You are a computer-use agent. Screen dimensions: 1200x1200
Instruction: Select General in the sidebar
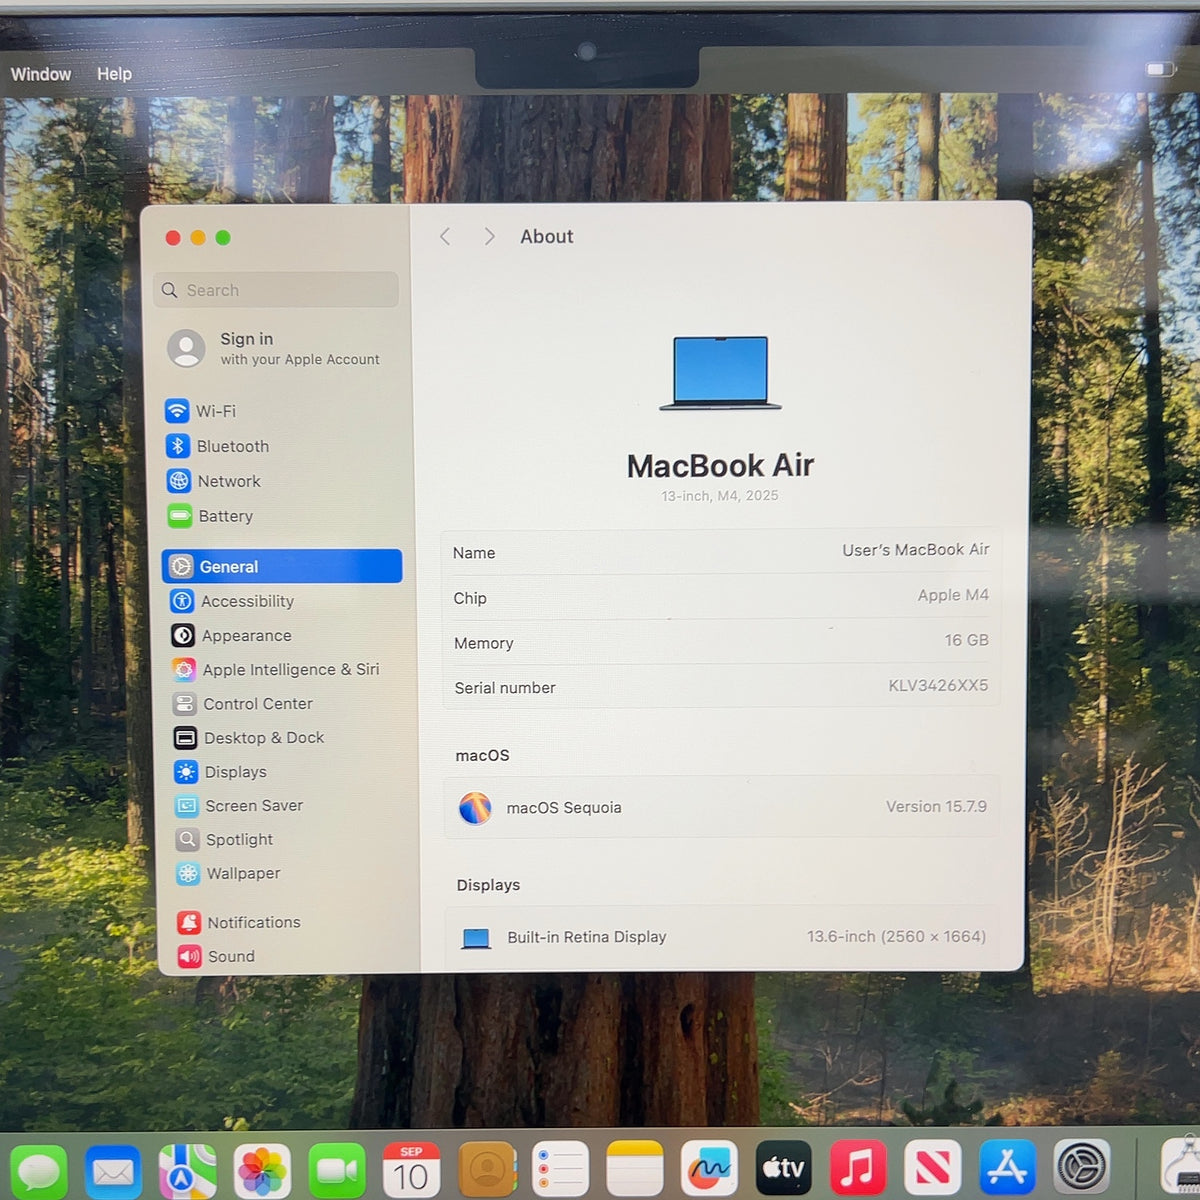(282, 566)
